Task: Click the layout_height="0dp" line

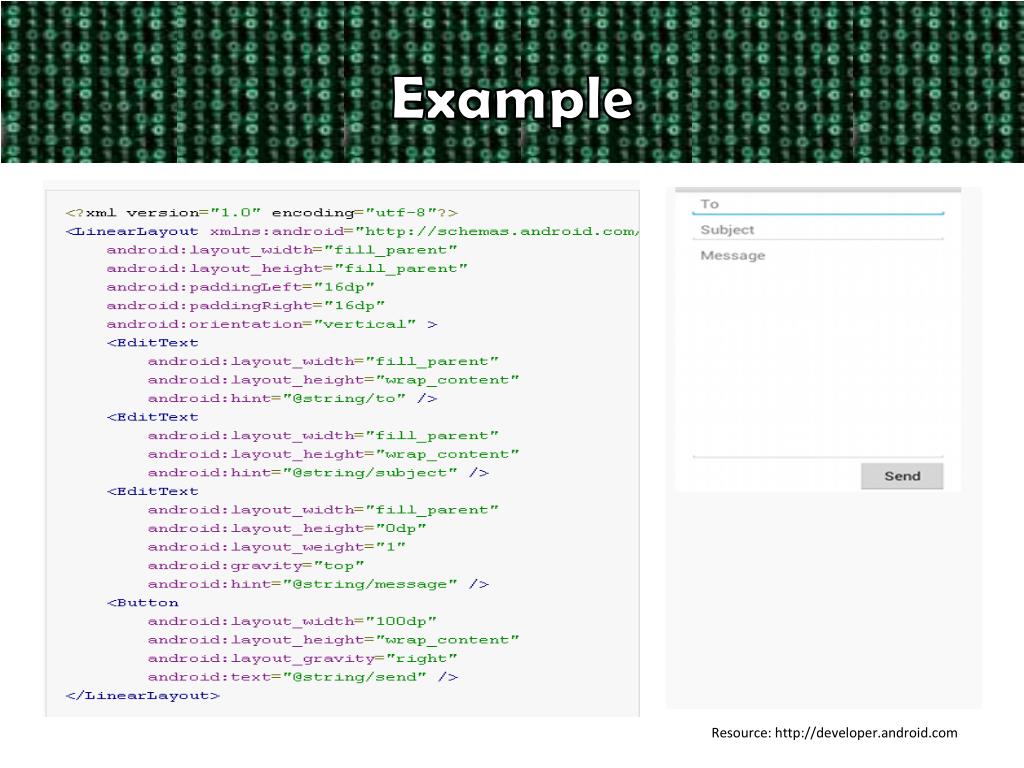Action: pos(287,528)
